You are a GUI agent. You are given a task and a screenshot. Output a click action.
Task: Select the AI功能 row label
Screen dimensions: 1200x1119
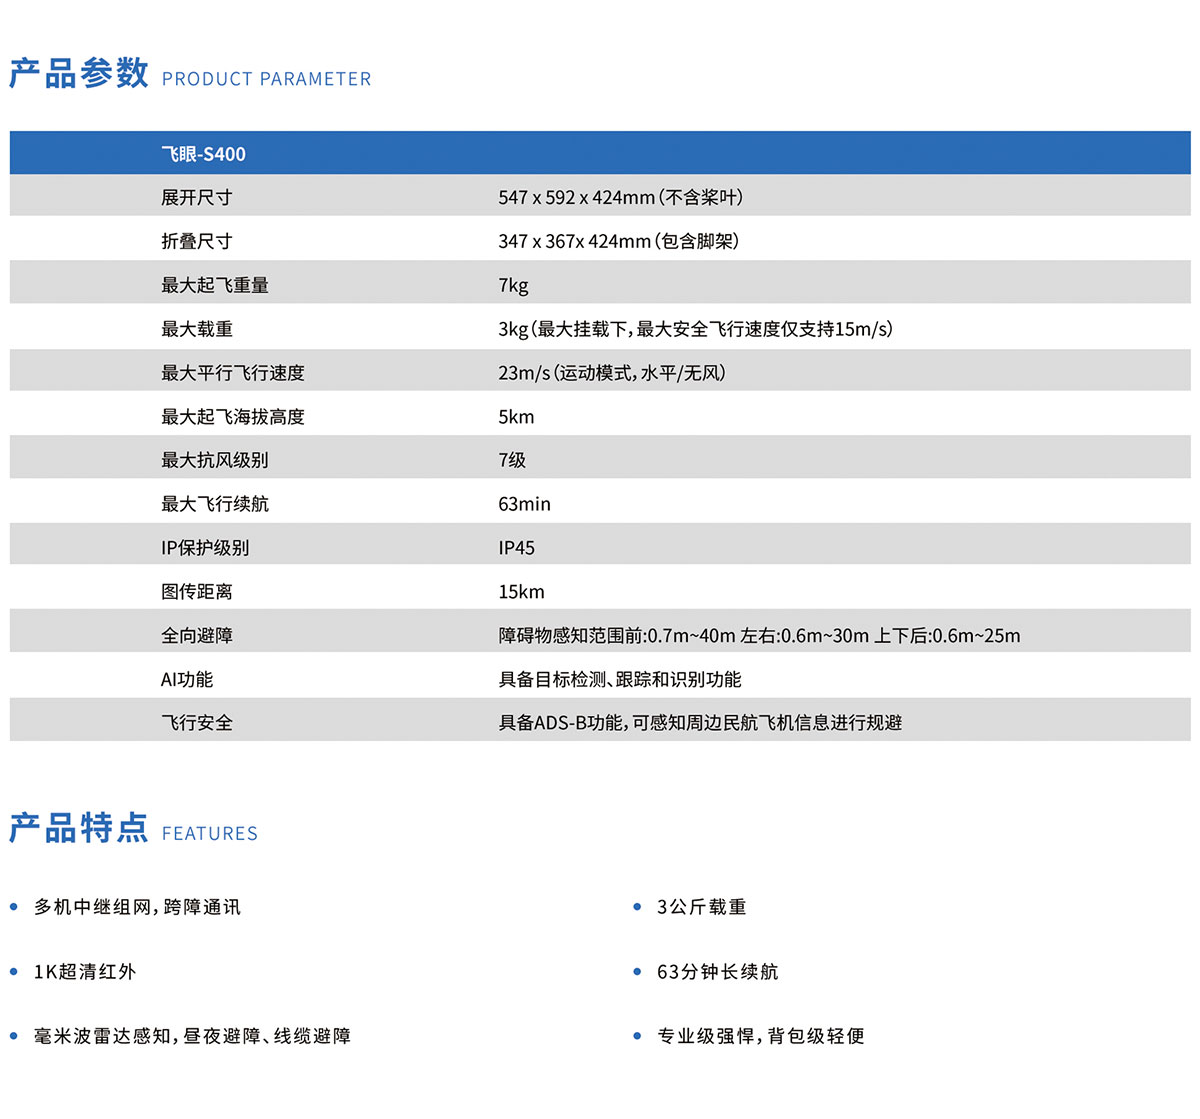(187, 680)
